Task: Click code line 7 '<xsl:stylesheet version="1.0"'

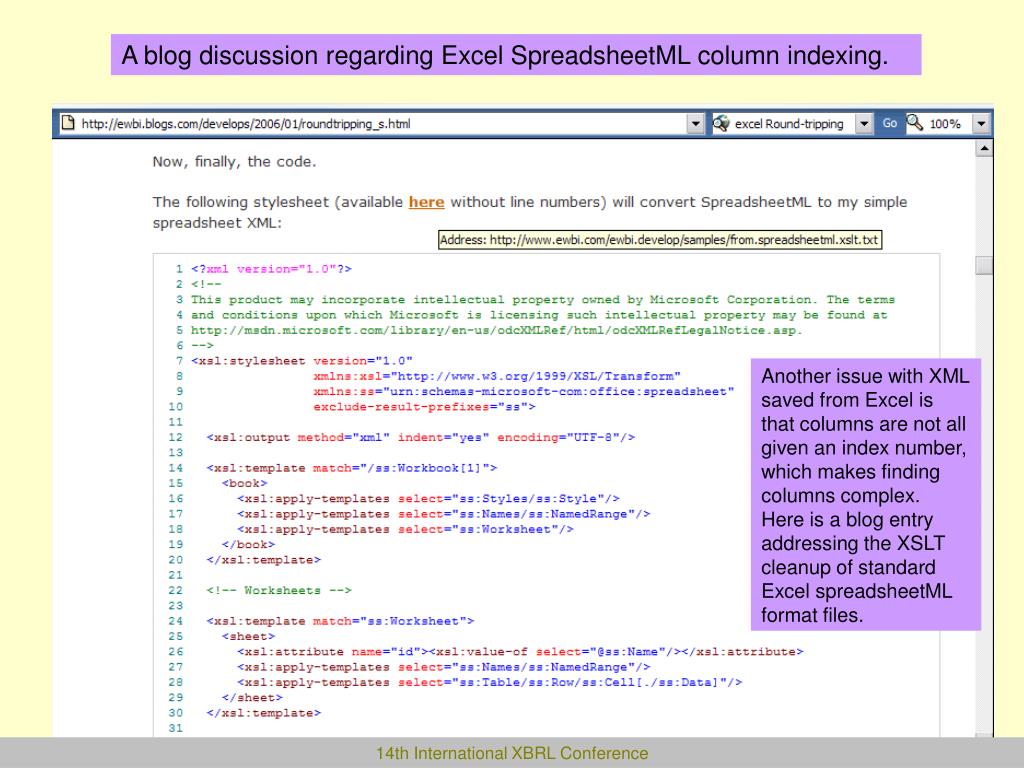Action: coord(302,361)
